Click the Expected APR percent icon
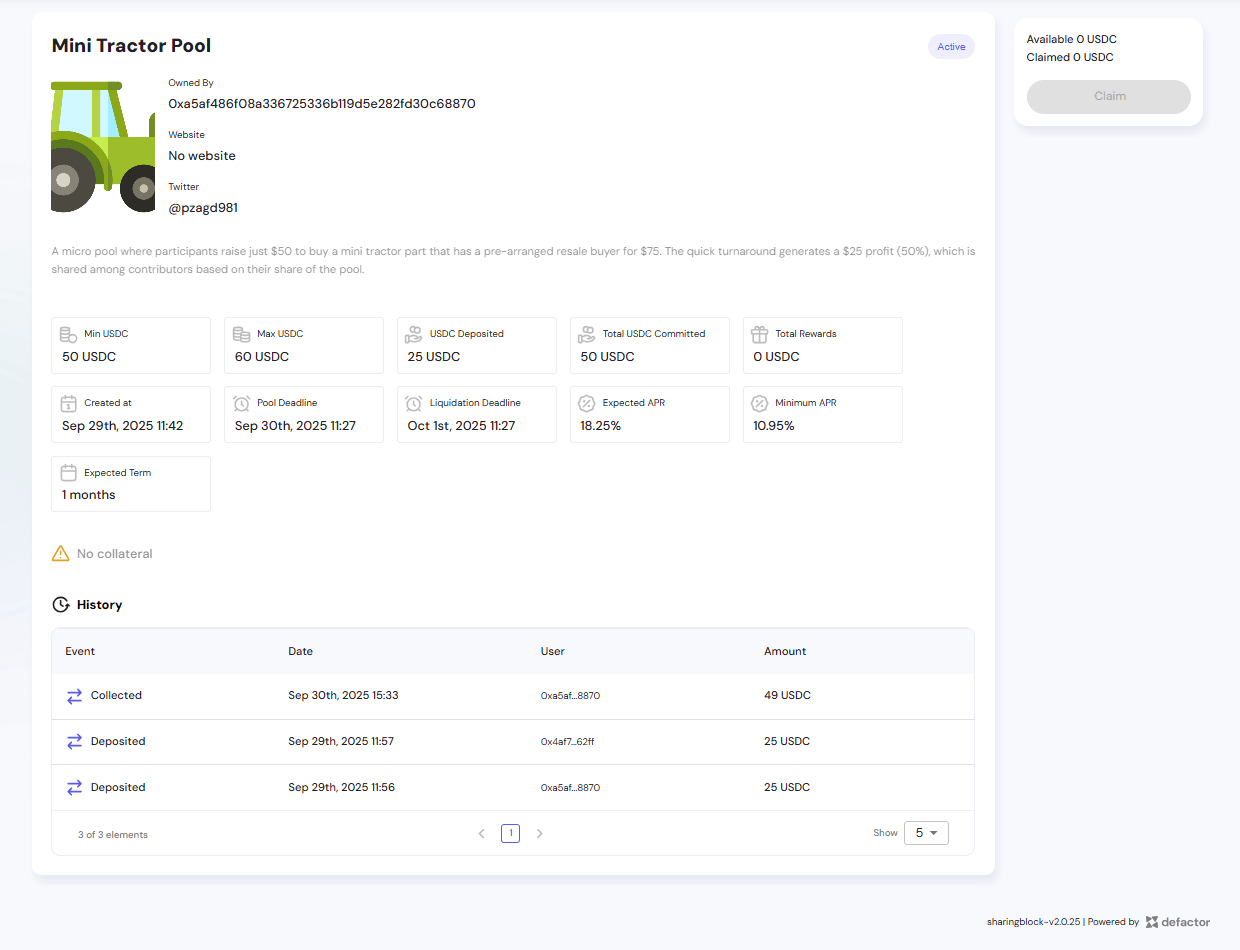Viewport: 1240px width, 950px height. coord(587,404)
